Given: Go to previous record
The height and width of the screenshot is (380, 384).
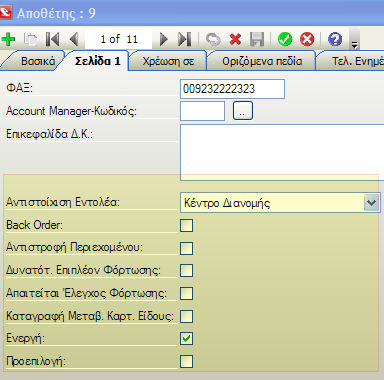Looking at the screenshot, I should (x=74, y=39).
